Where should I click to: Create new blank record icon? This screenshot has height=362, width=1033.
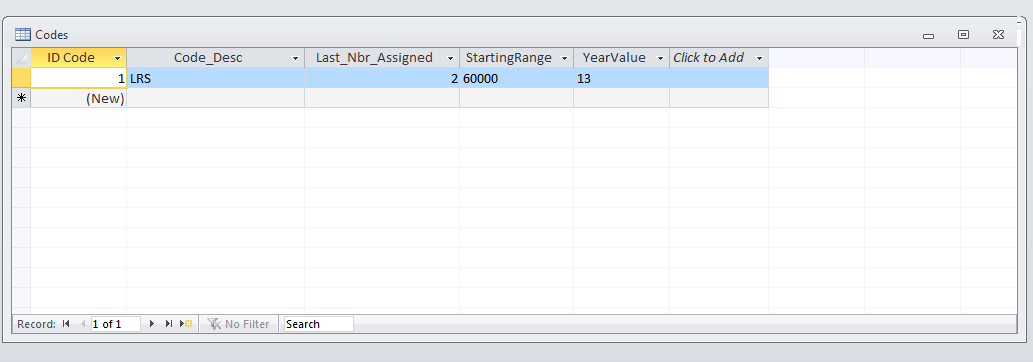tap(186, 324)
